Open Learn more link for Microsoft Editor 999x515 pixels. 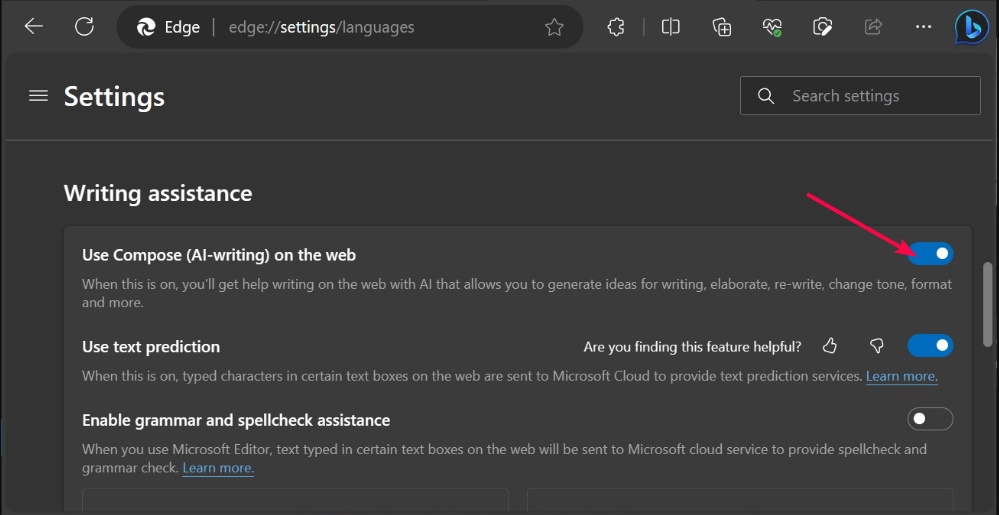pyautogui.click(x=218, y=468)
